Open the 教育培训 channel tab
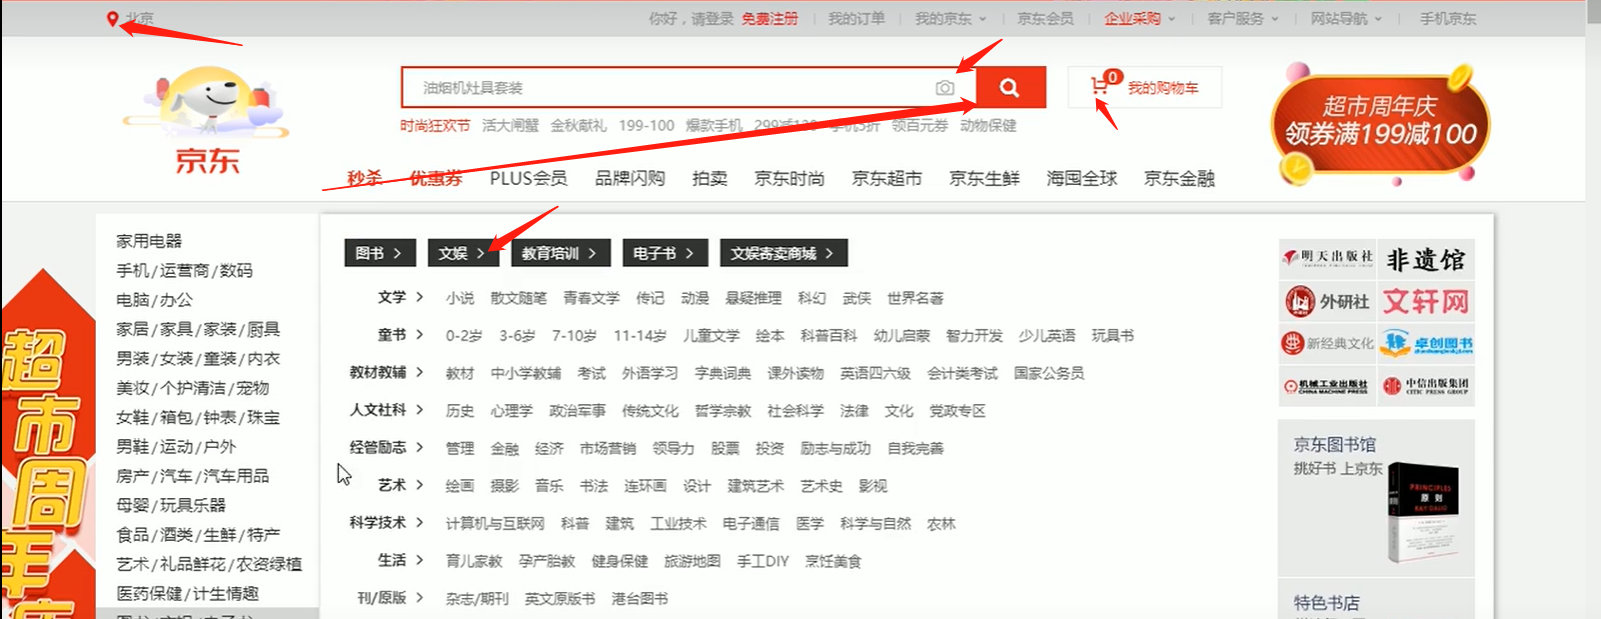 coord(559,253)
